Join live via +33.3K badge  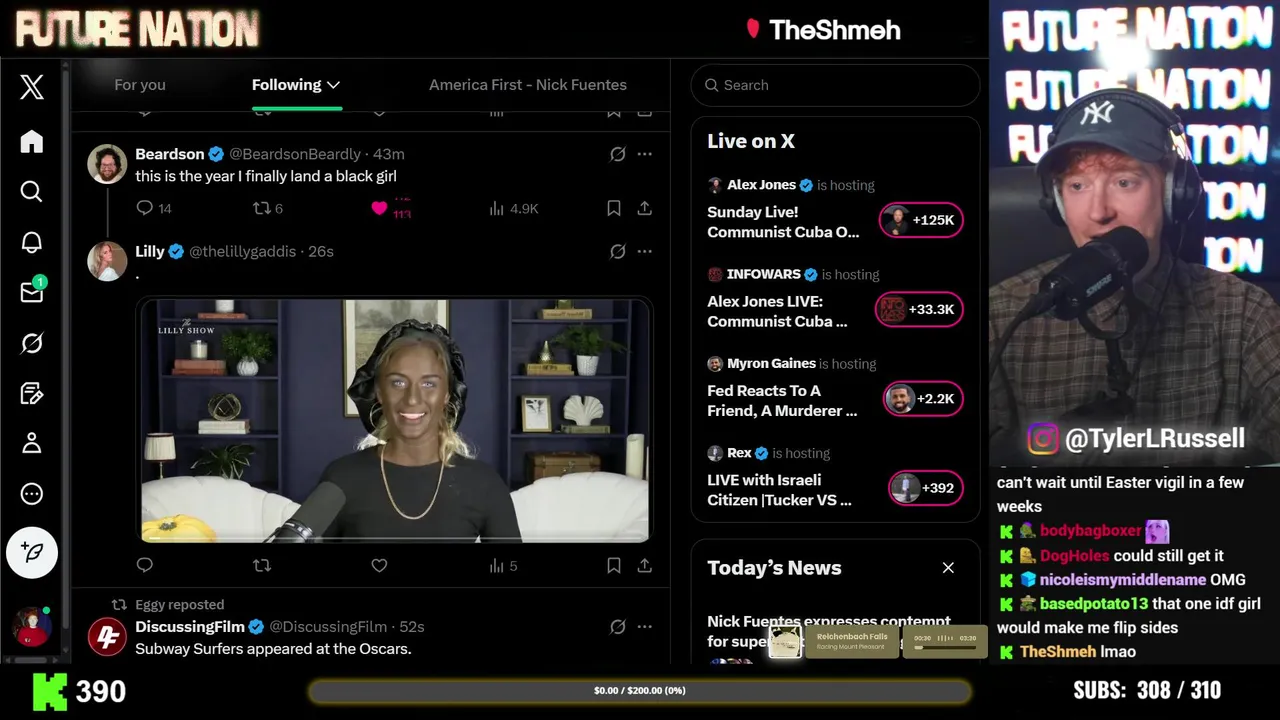(x=919, y=309)
